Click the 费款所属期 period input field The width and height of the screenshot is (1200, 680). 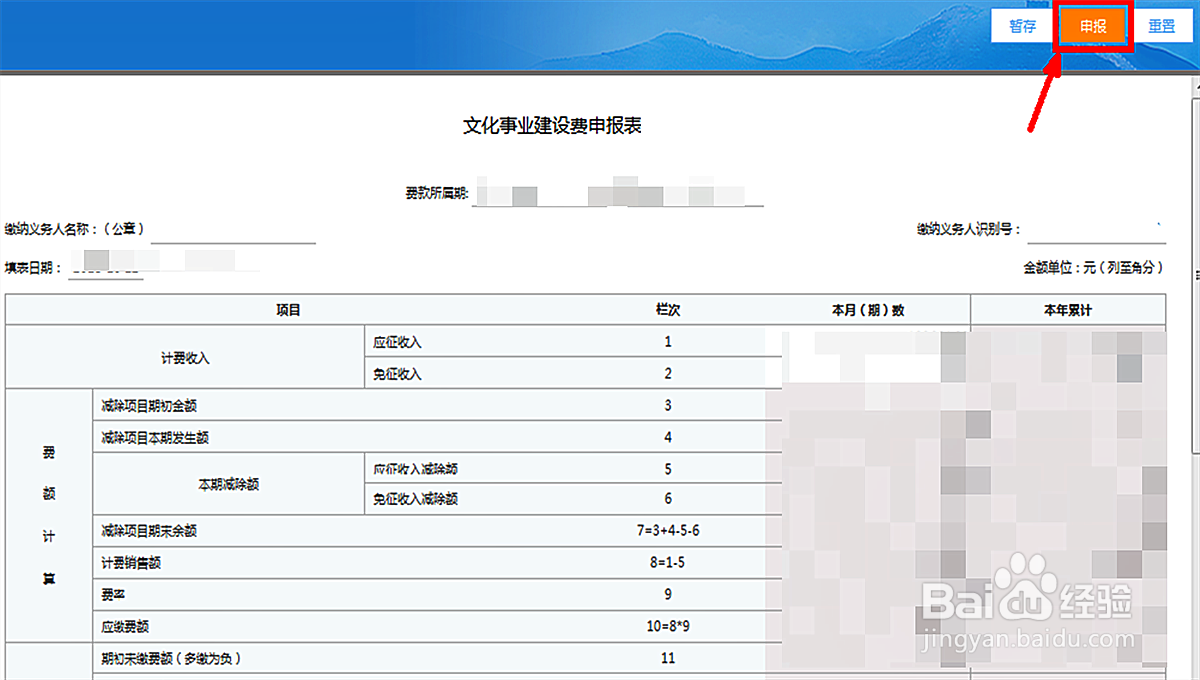[620, 193]
